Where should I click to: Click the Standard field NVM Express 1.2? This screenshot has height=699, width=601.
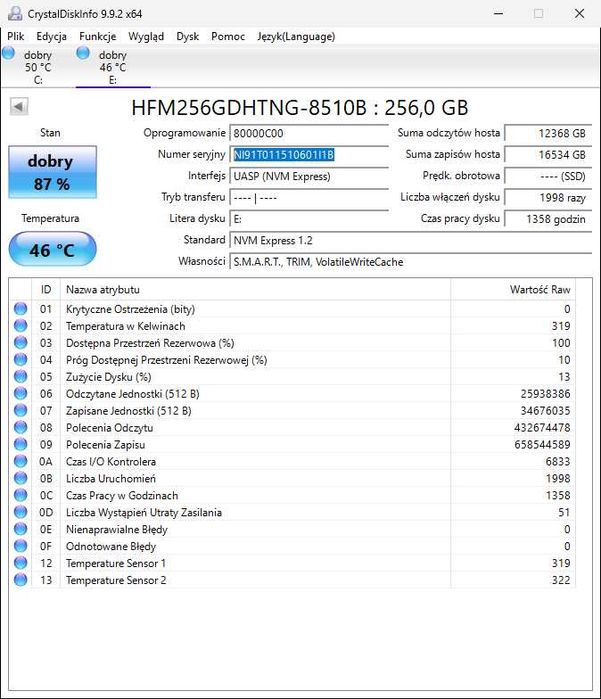click(411, 240)
